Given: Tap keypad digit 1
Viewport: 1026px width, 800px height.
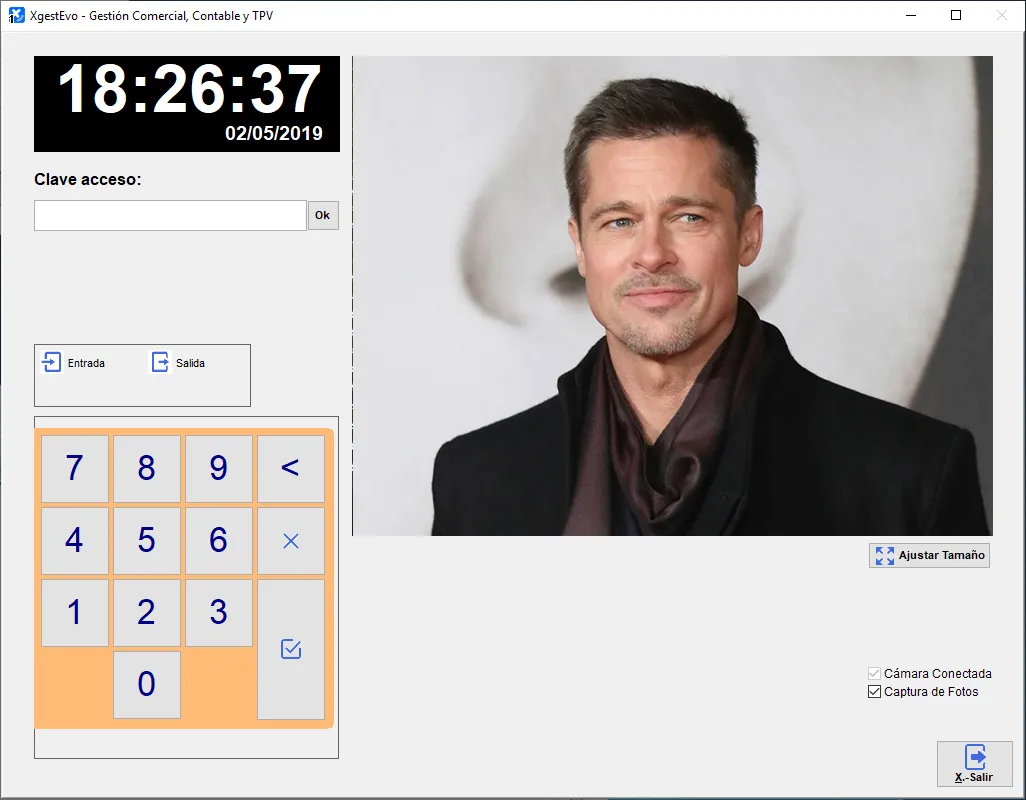Looking at the screenshot, I should point(75,612).
